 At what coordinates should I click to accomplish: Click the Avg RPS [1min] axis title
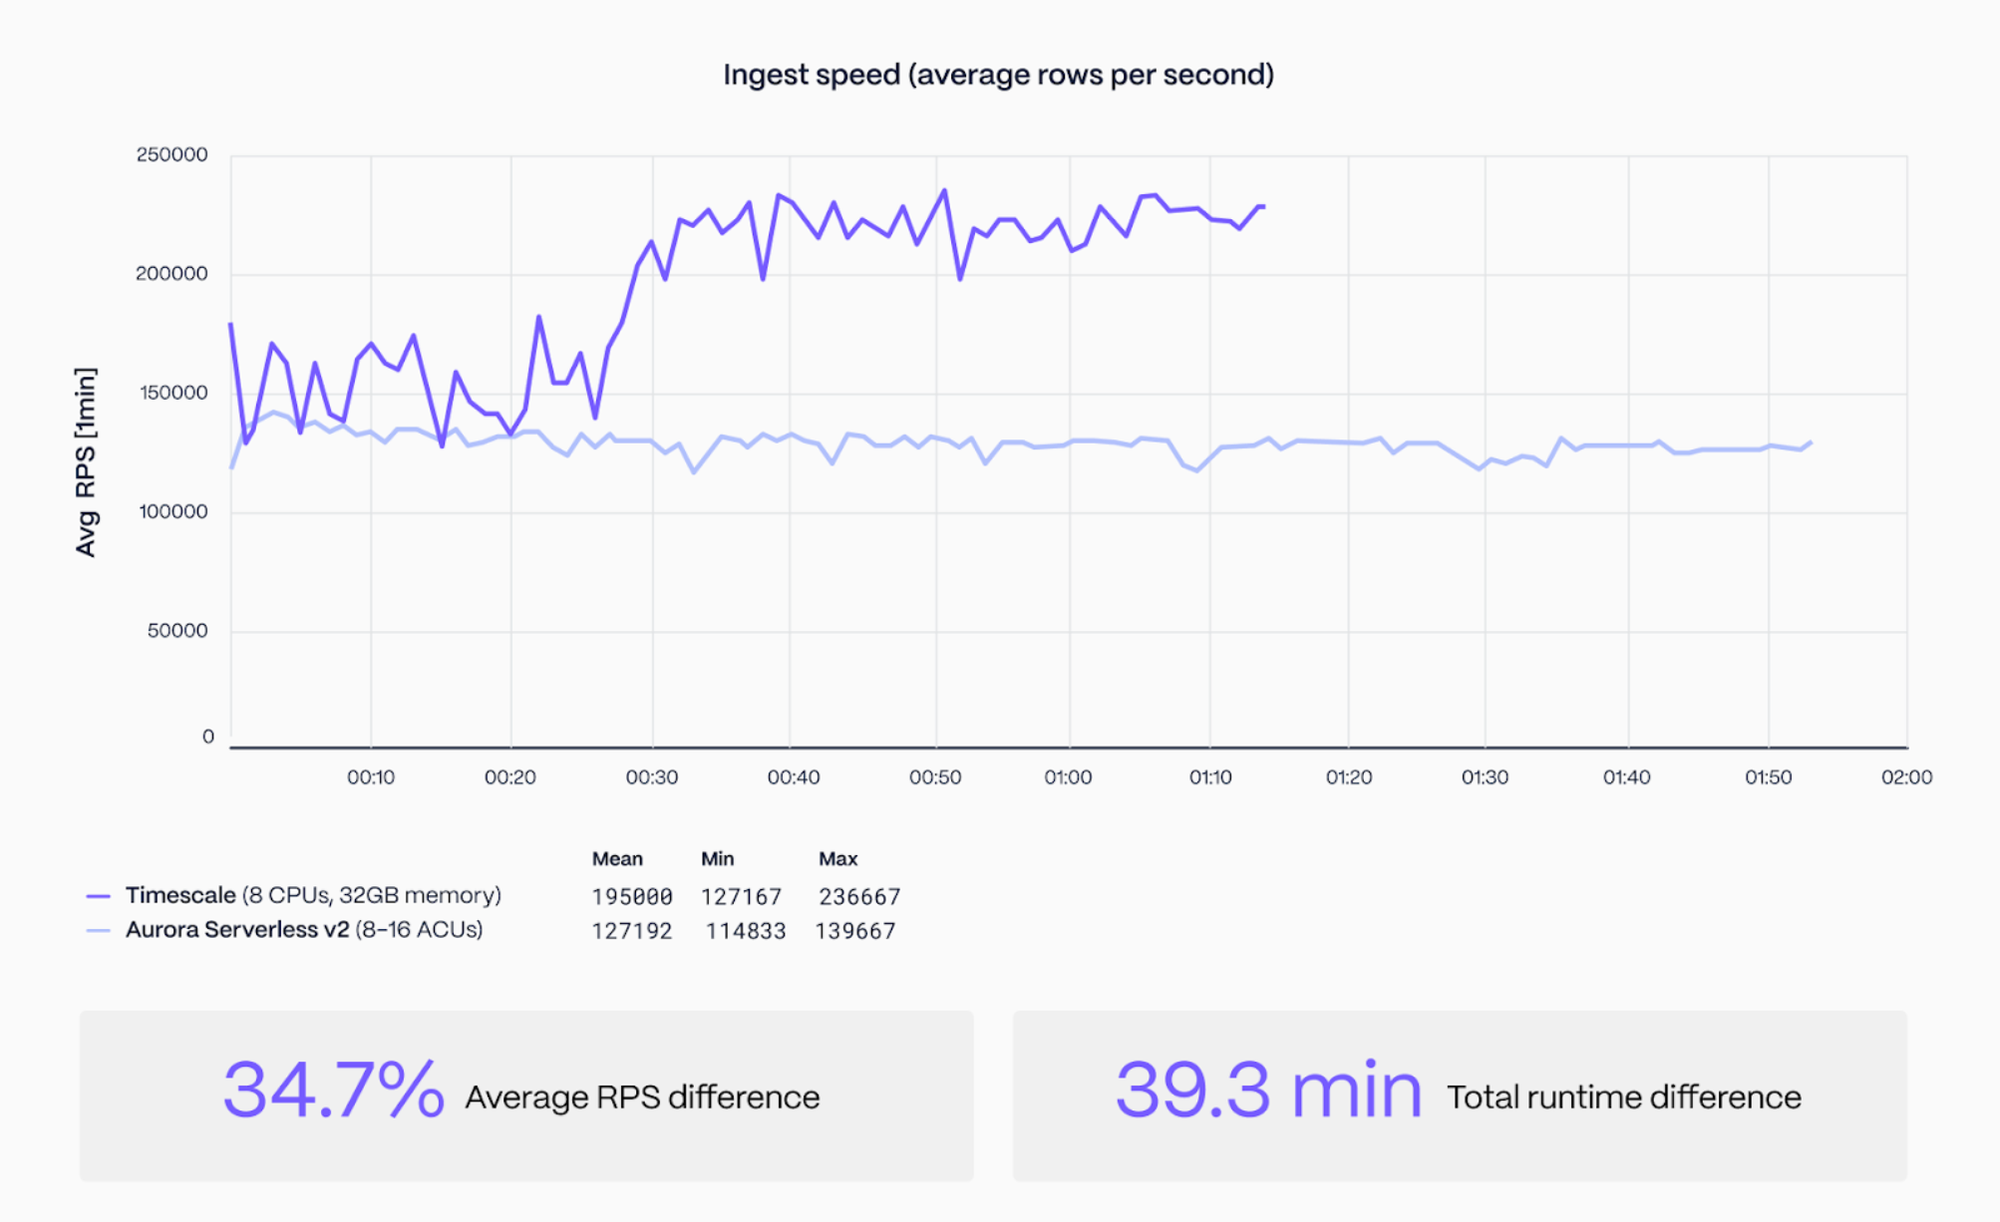point(86,462)
